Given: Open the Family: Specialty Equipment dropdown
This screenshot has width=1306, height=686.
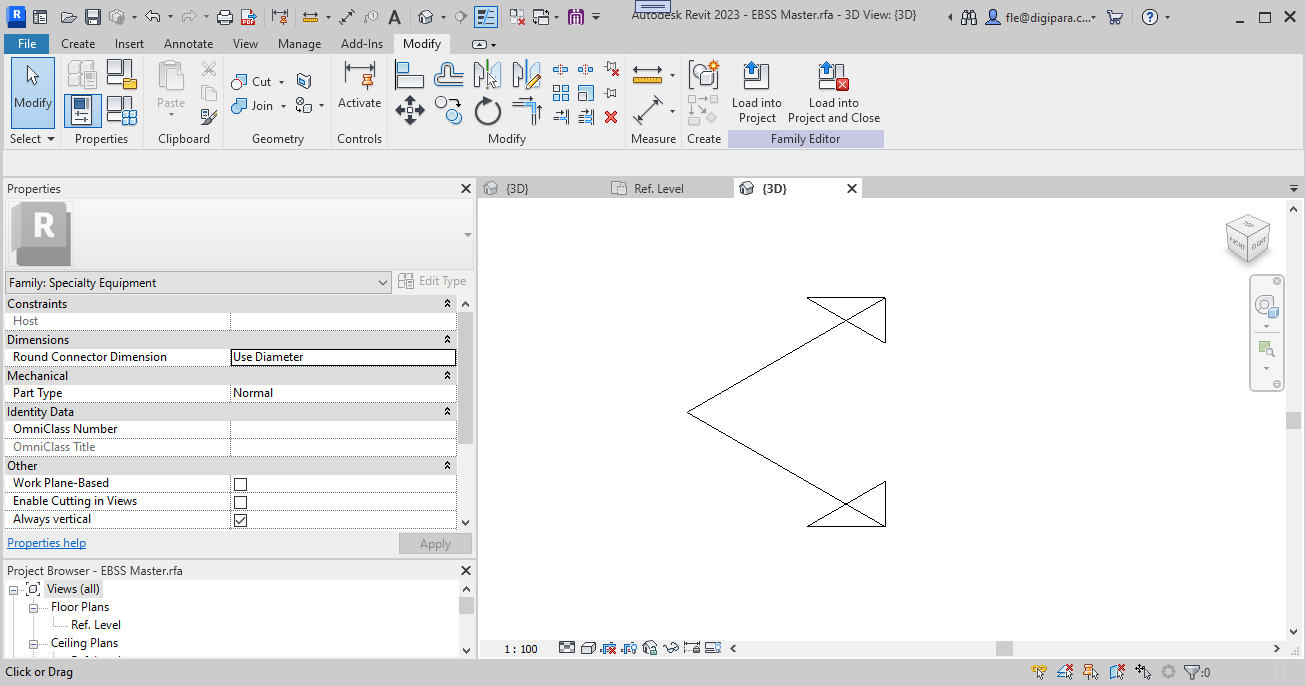Looking at the screenshot, I should click(x=382, y=282).
